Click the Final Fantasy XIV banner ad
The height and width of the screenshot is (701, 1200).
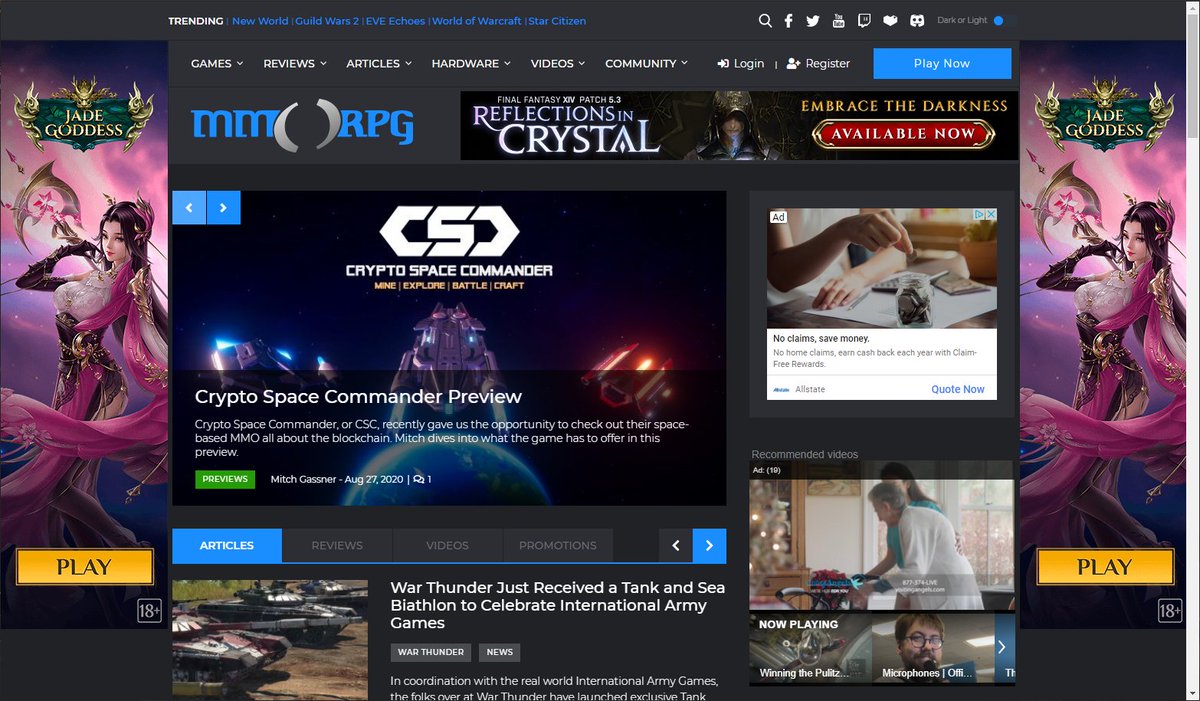click(739, 126)
